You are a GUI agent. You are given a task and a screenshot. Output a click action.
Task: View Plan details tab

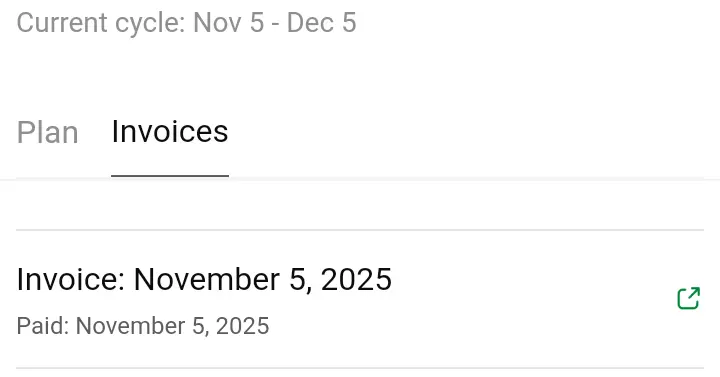(x=47, y=133)
